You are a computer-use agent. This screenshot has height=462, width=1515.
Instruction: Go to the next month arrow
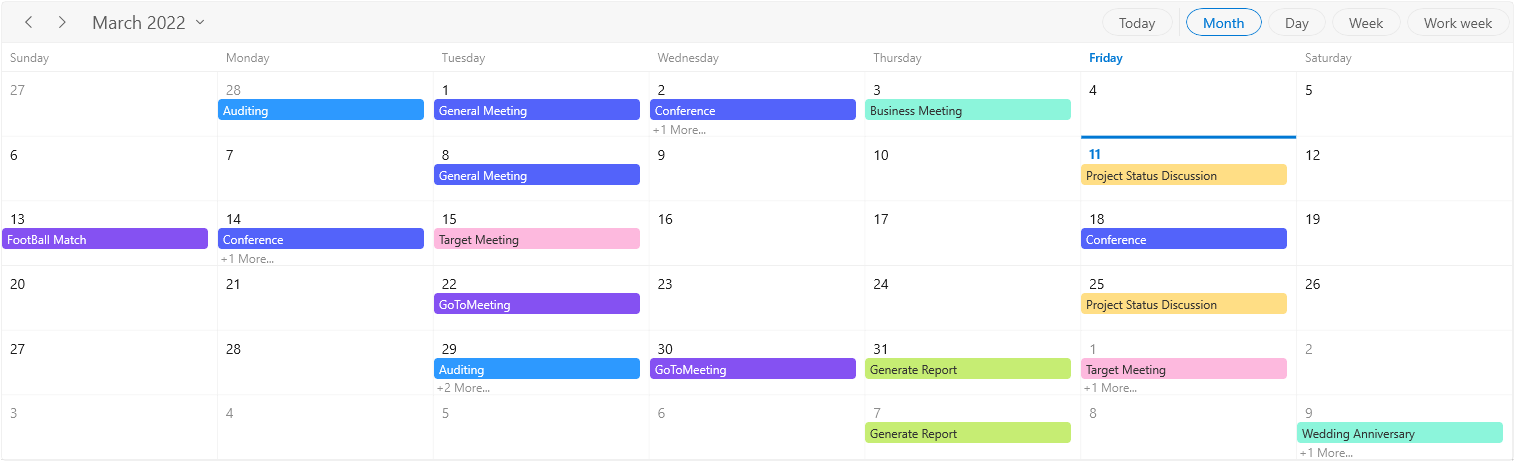tap(62, 23)
